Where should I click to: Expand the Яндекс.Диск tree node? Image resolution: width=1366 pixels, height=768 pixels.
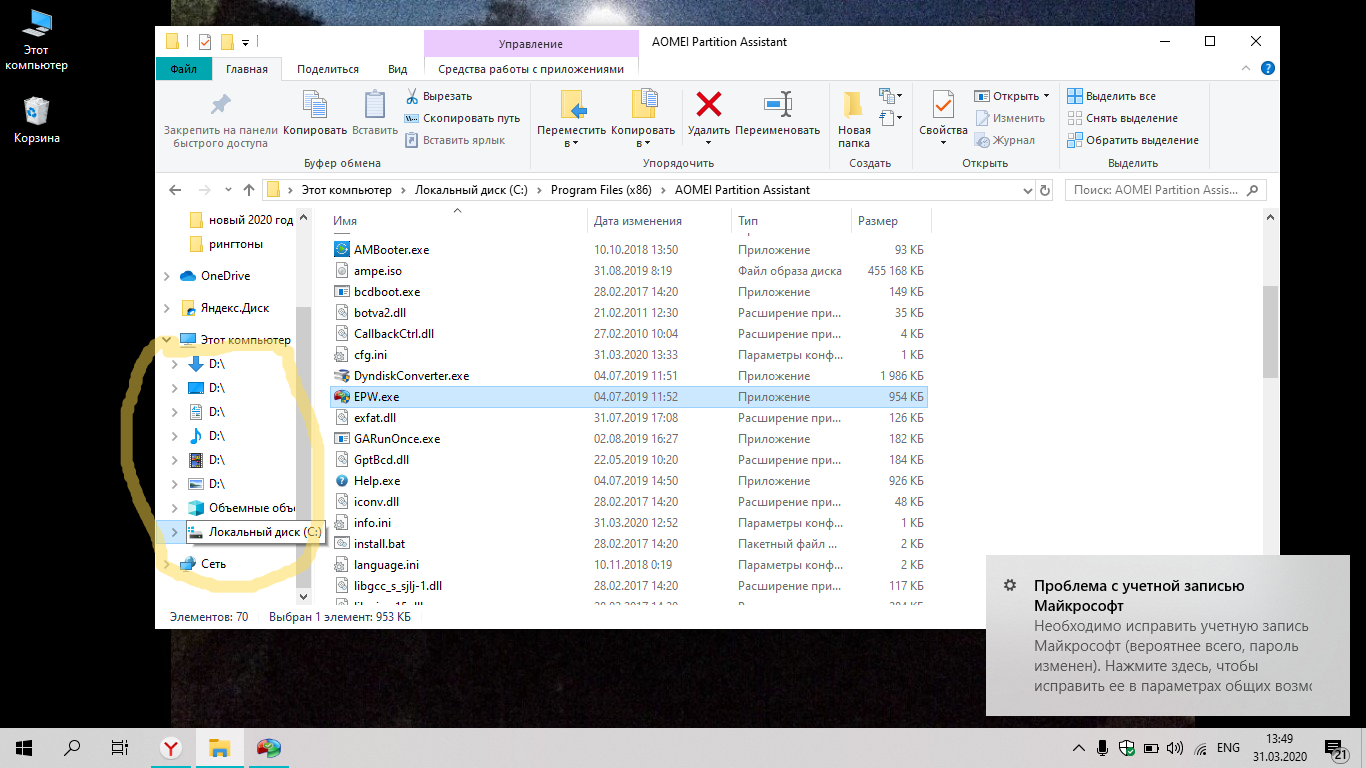[167, 308]
